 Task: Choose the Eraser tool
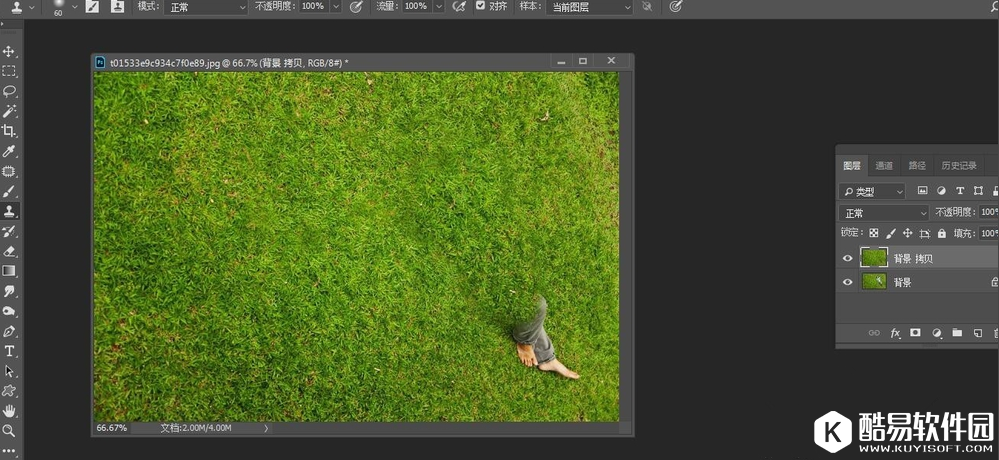(9, 251)
